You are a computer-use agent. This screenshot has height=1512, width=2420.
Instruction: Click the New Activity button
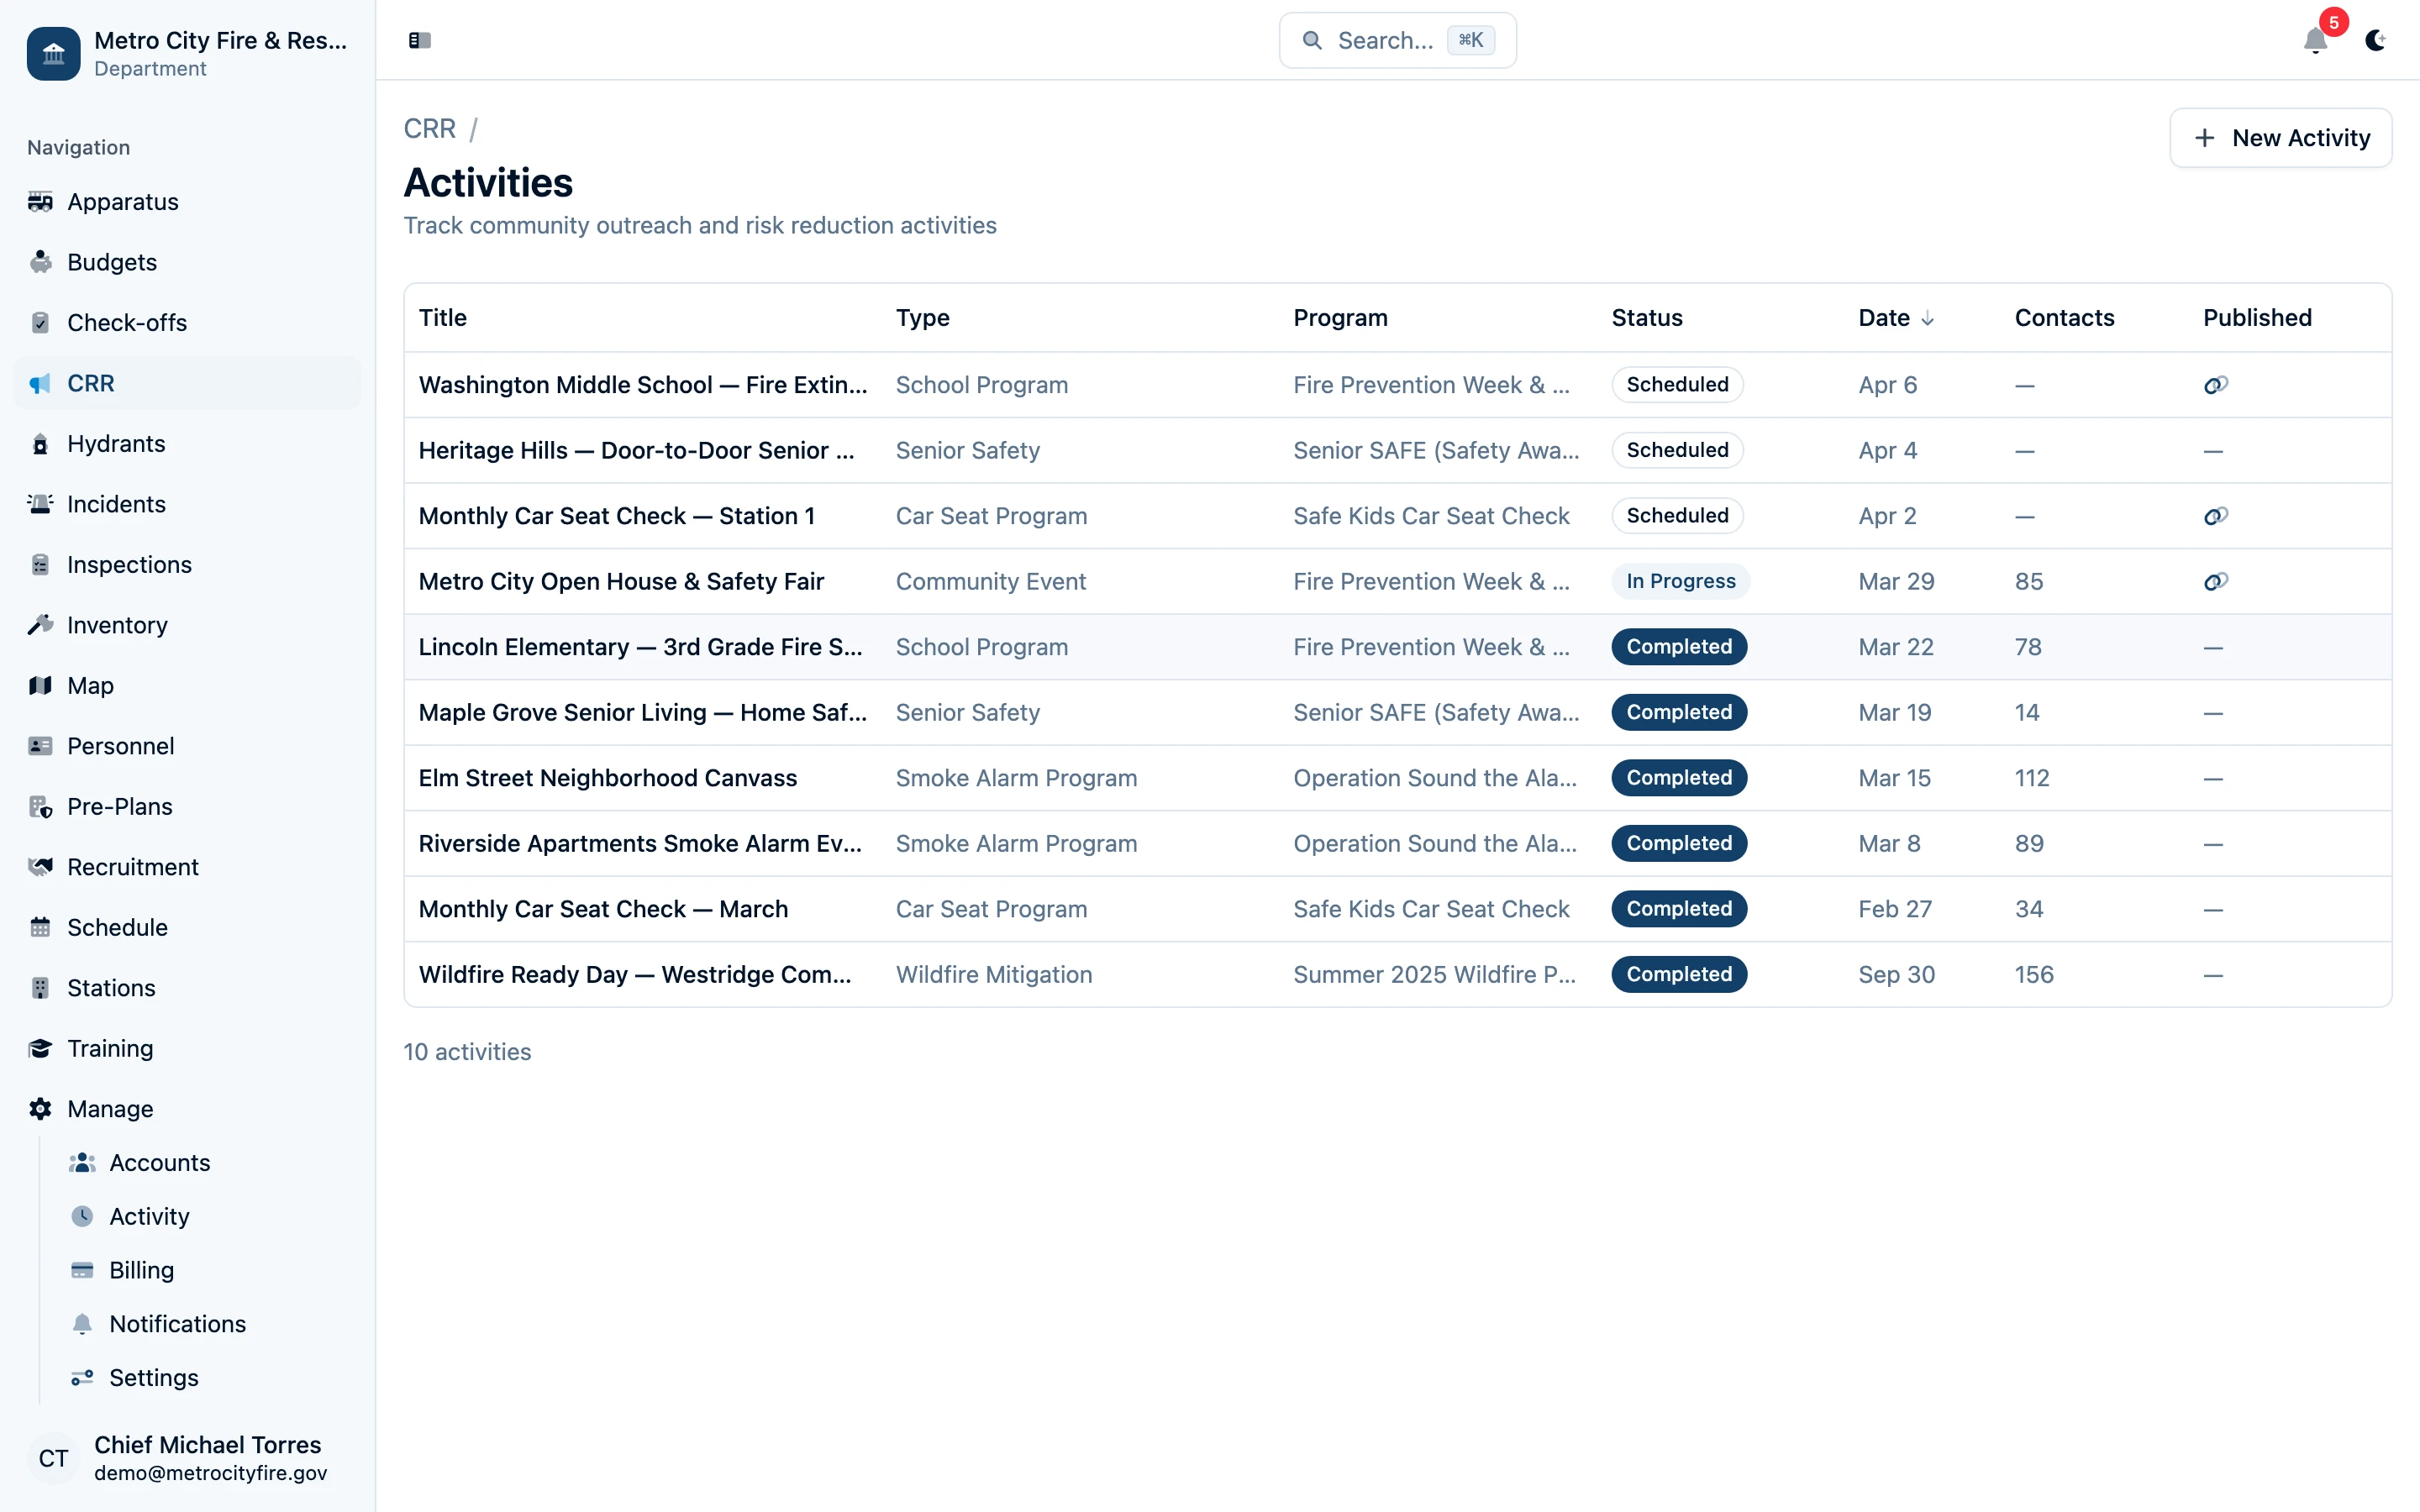point(2280,137)
